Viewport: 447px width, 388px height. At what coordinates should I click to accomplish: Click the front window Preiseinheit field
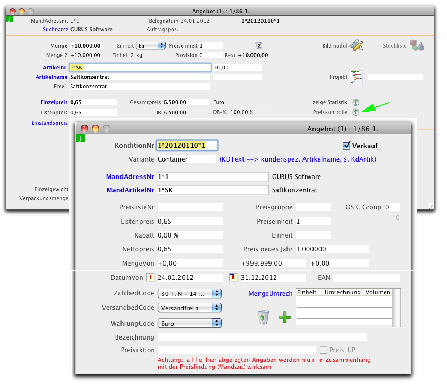[313, 221]
